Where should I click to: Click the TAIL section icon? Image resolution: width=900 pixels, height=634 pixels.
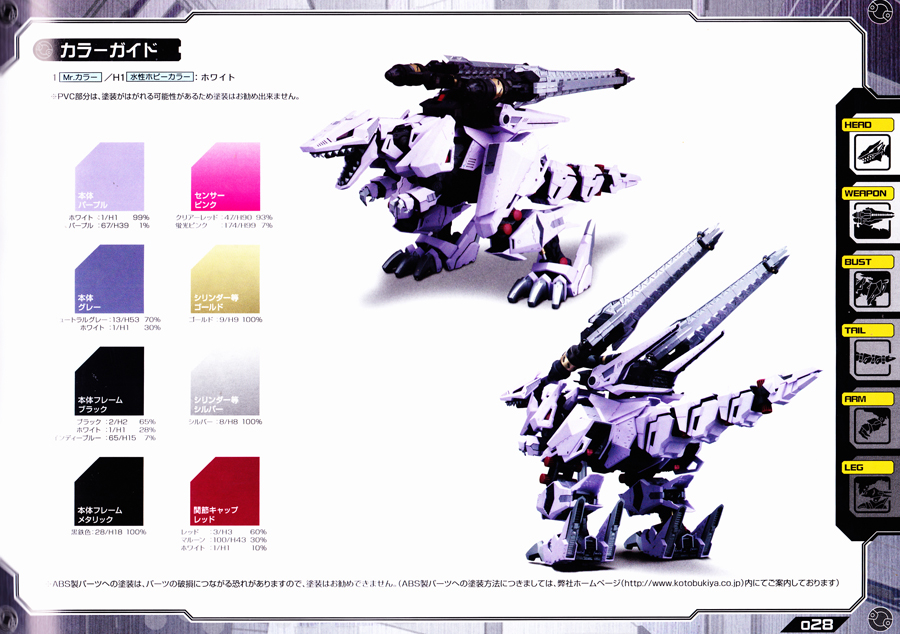pyautogui.click(x=872, y=357)
